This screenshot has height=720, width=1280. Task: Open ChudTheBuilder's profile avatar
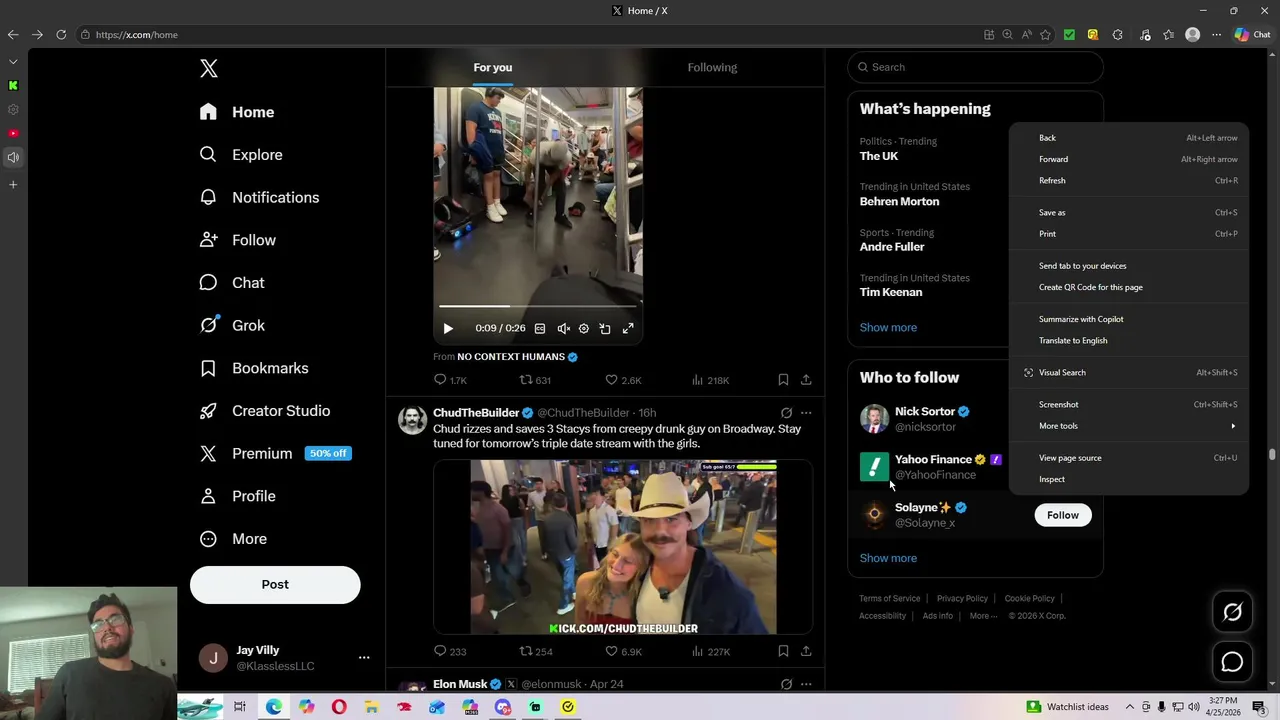[412, 420]
